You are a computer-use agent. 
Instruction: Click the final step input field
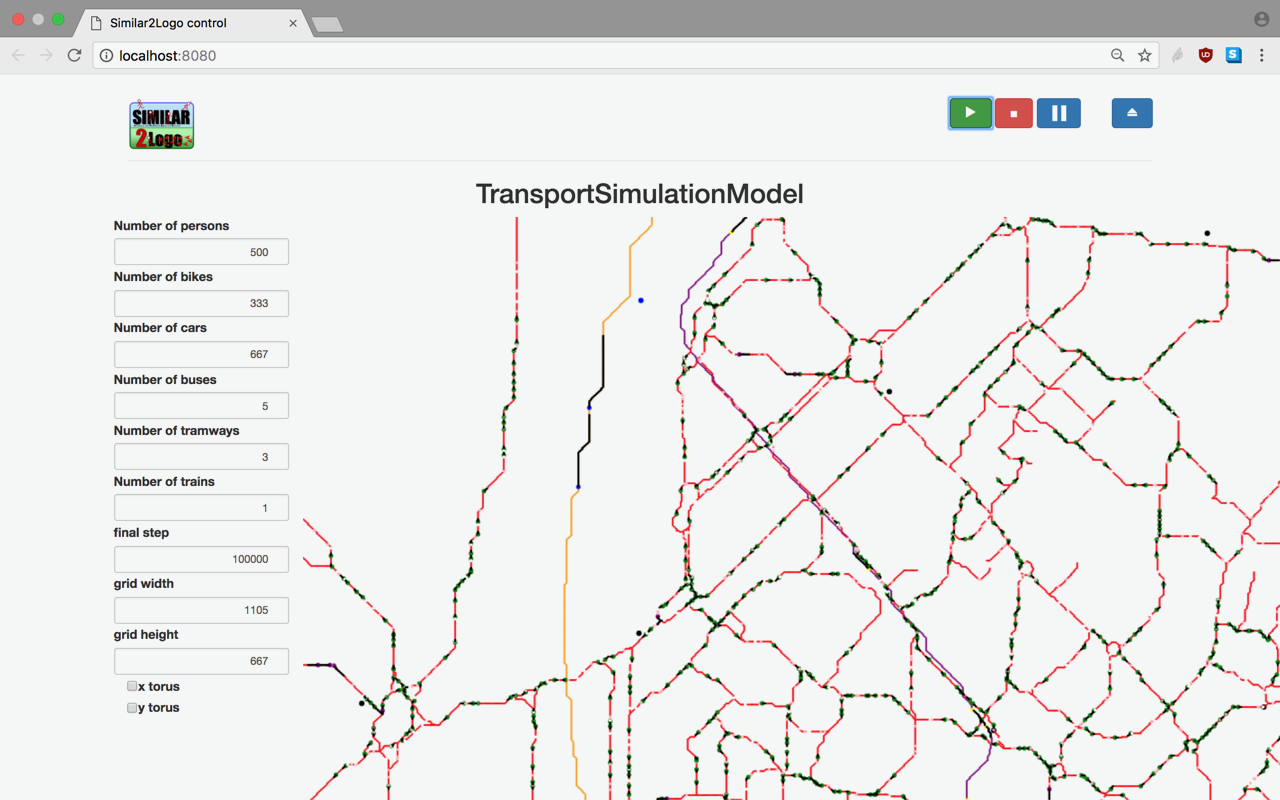click(201, 559)
